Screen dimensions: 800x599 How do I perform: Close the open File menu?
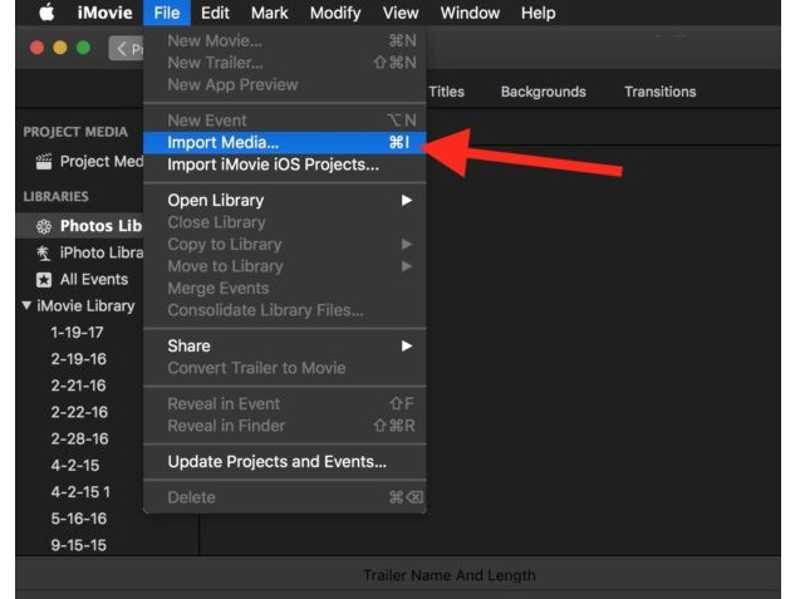pos(167,12)
